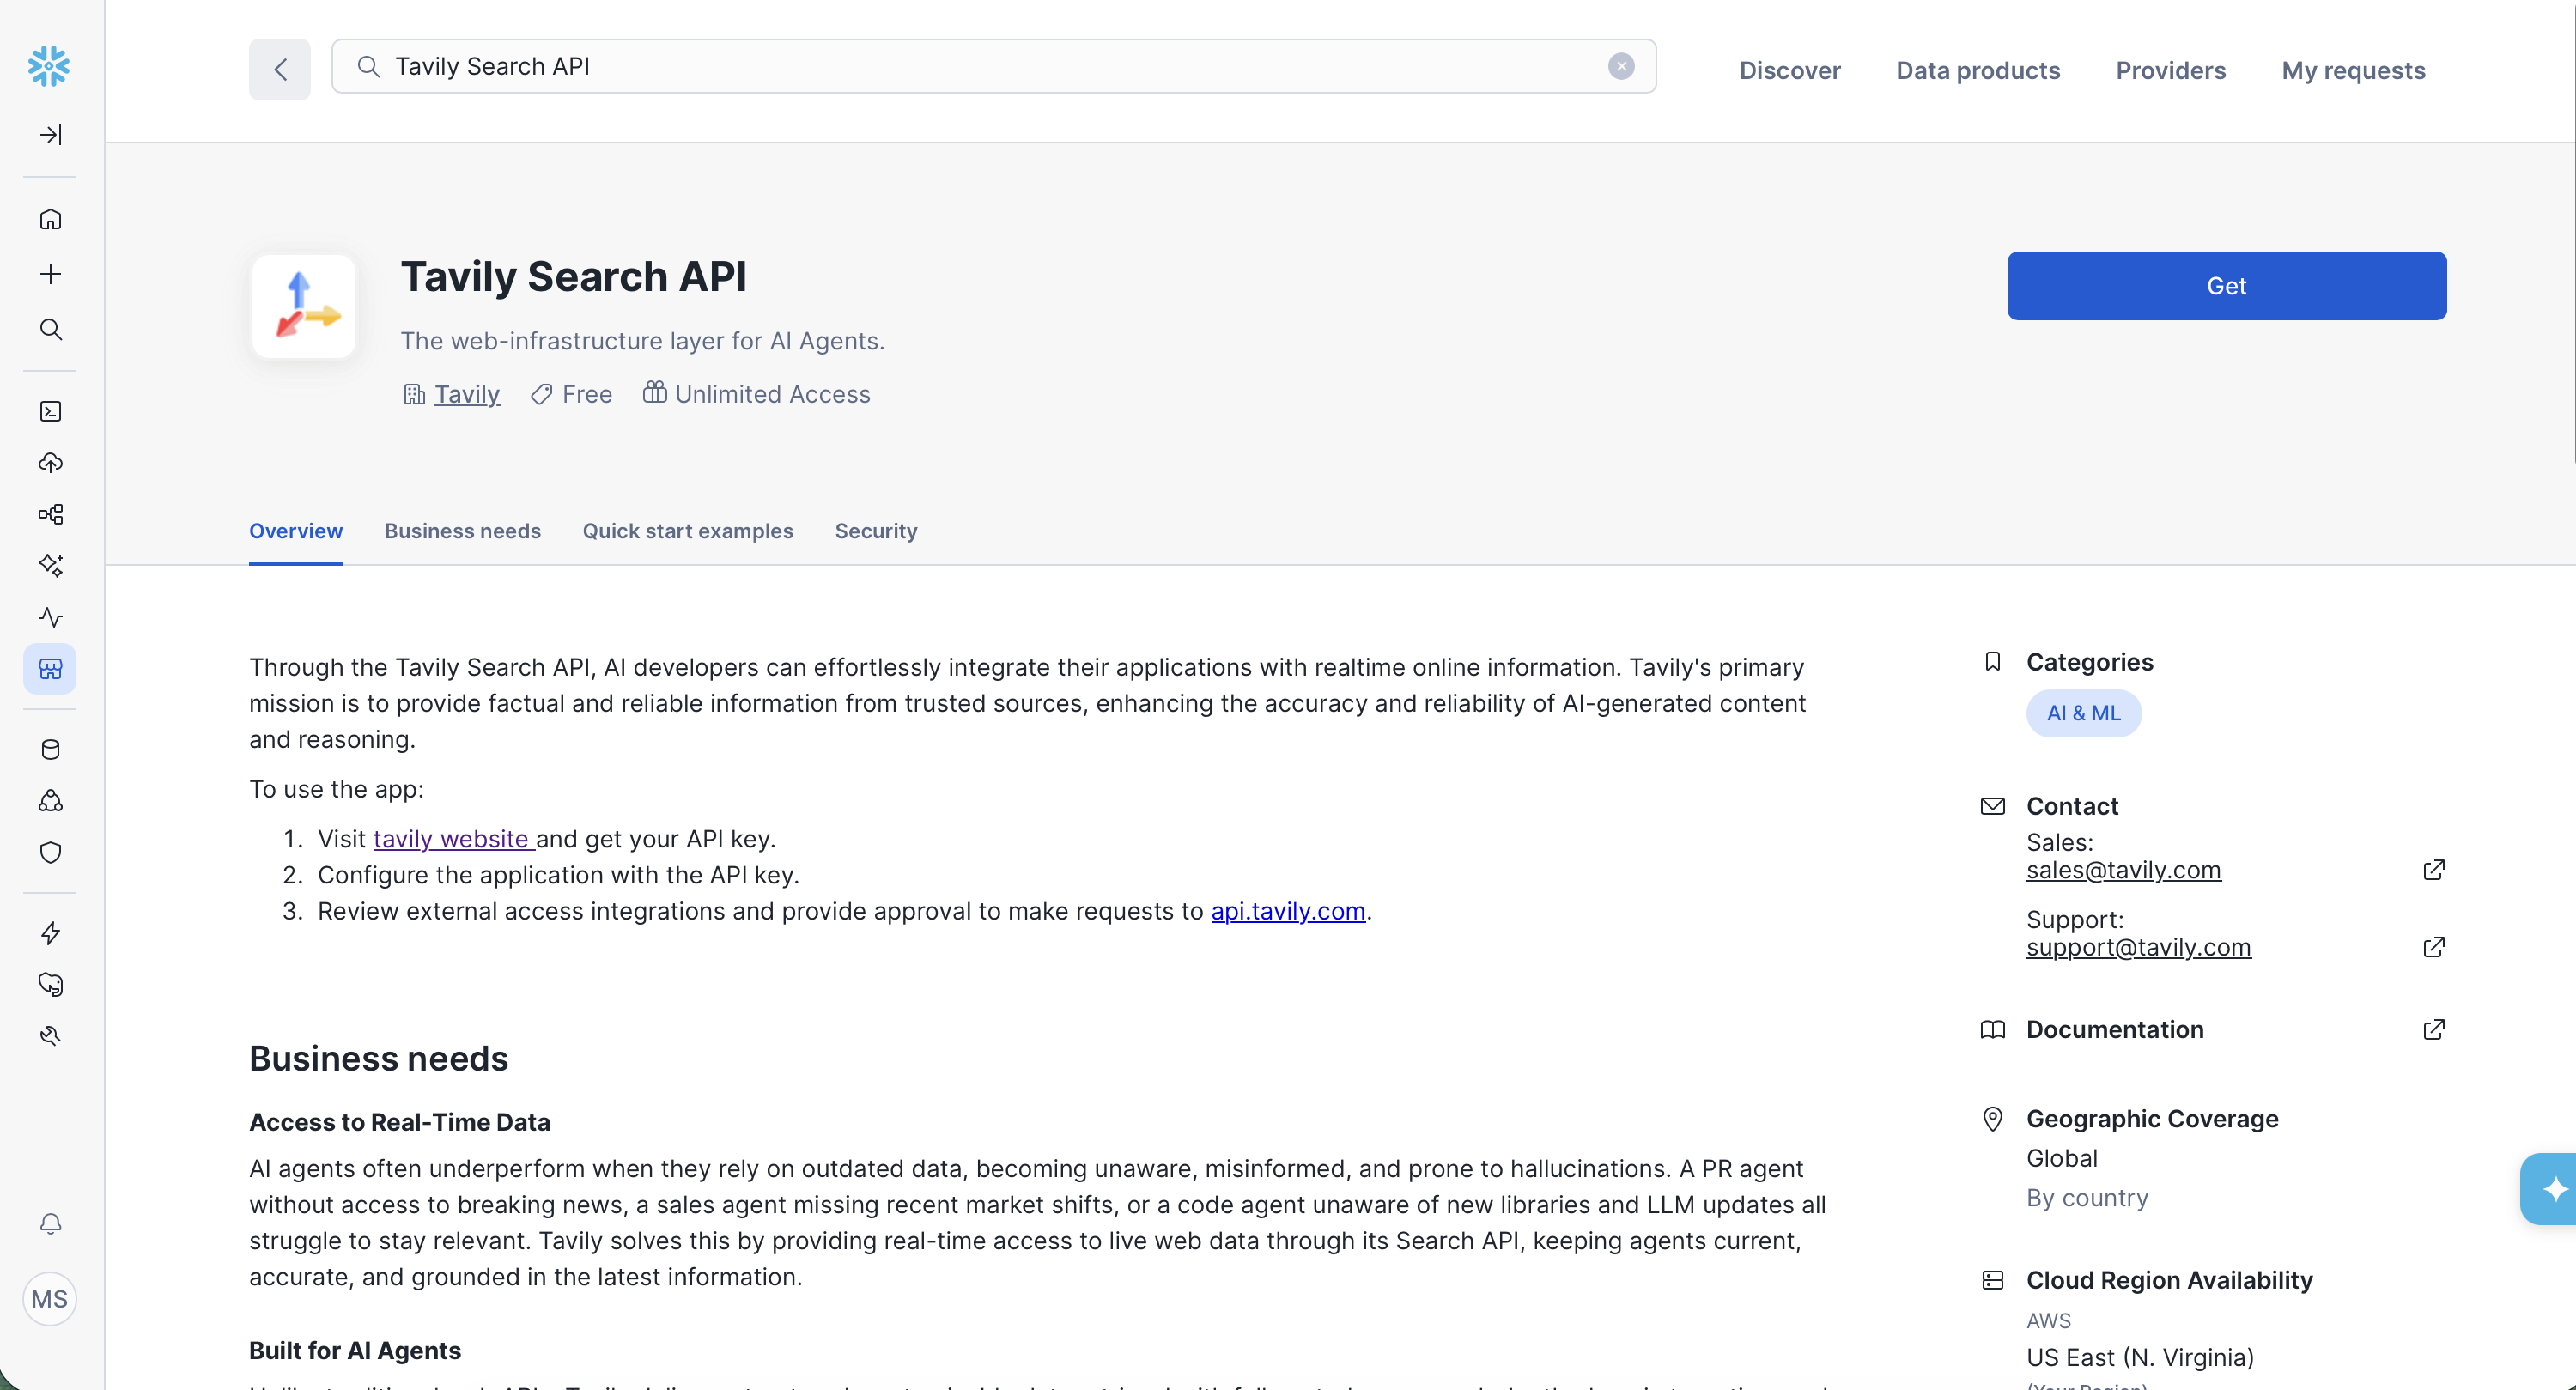Click the Snowflake logo icon
Image resolution: width=2576 pixels, height=1390 pixels.
pos(49,66)
